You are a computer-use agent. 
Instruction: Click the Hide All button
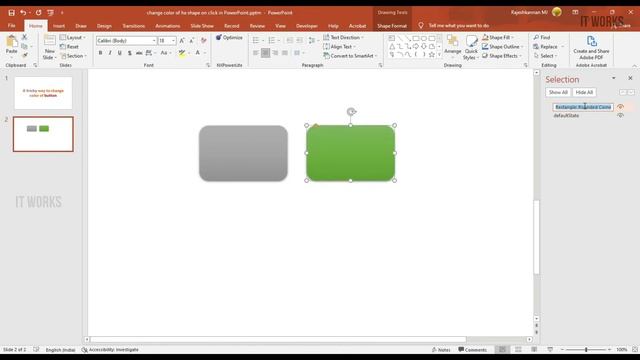tap(584, 92)
